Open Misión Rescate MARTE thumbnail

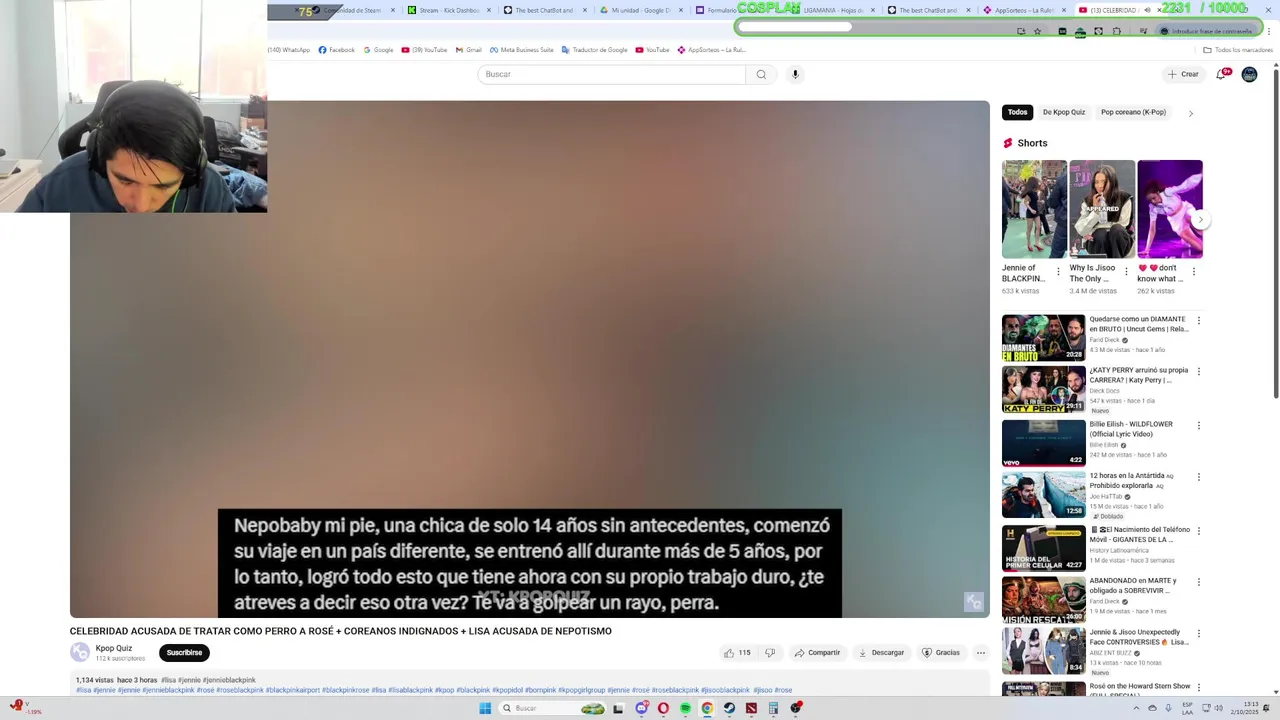[1043, 600]
